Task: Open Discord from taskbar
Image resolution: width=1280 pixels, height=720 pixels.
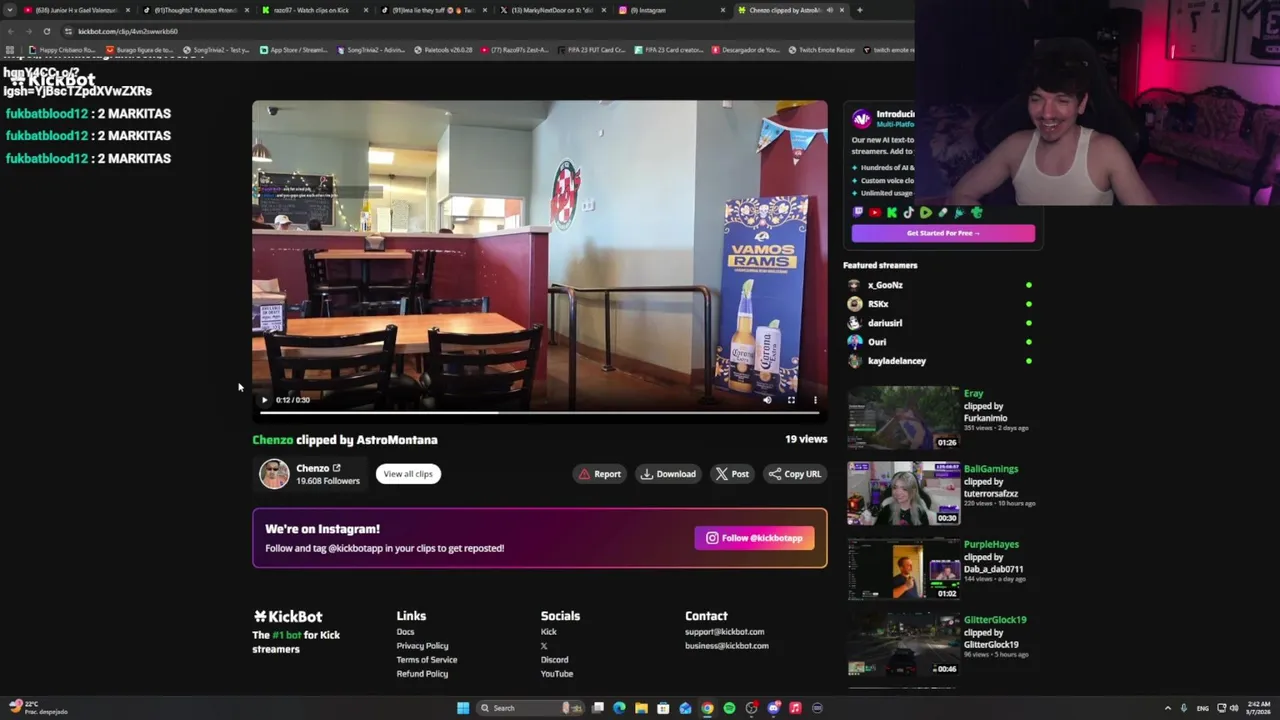Action: (x=773, y=708)
